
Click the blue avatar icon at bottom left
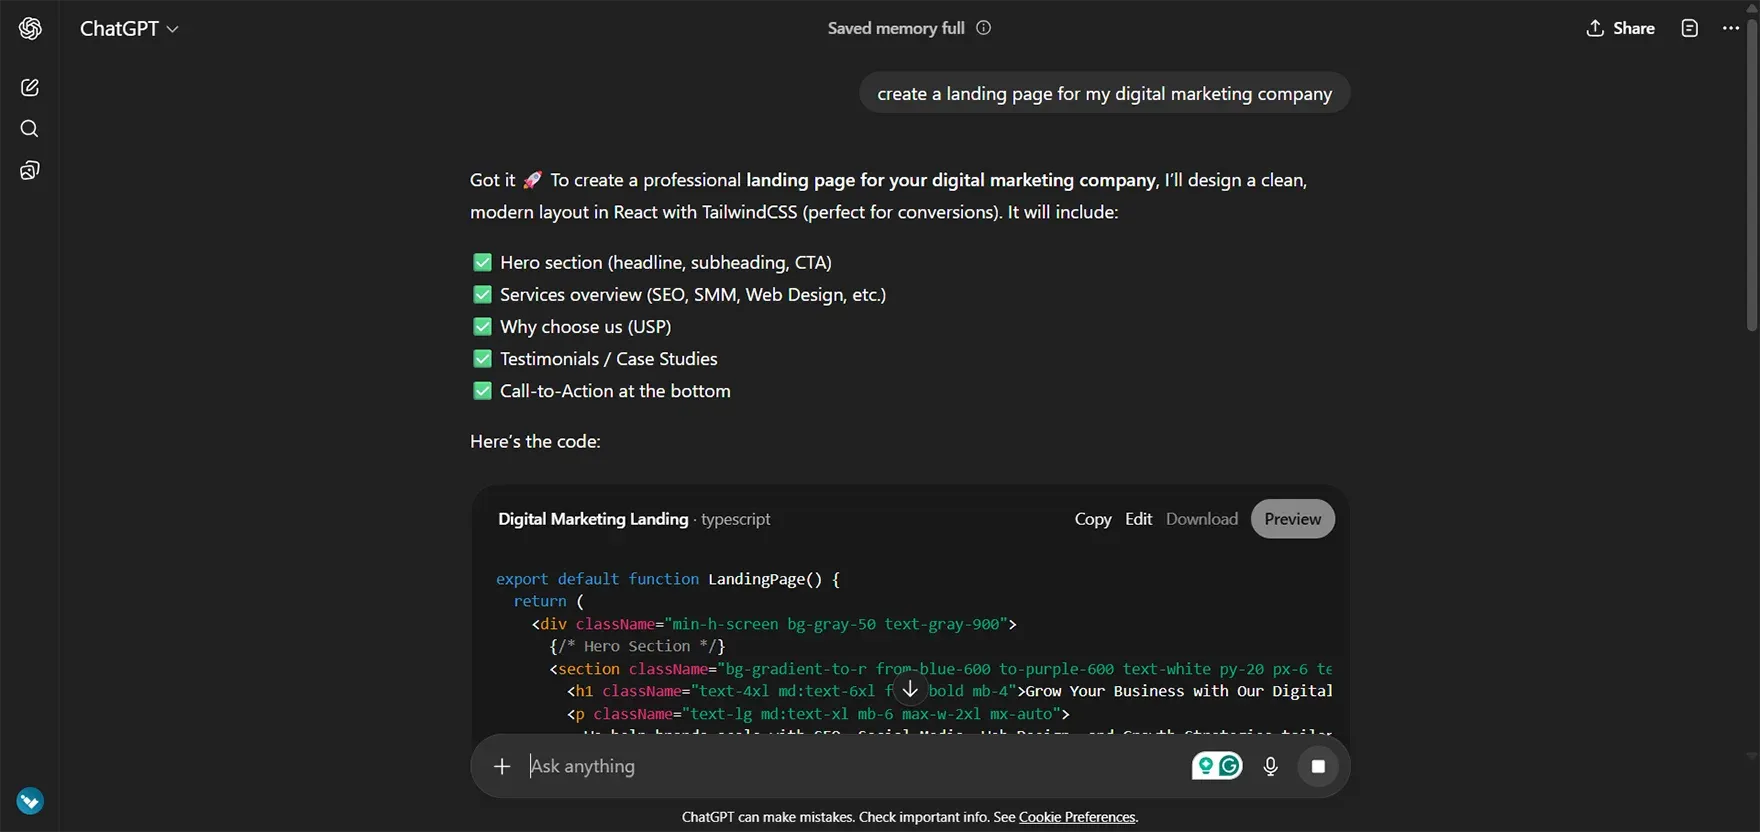click(30, 801)
